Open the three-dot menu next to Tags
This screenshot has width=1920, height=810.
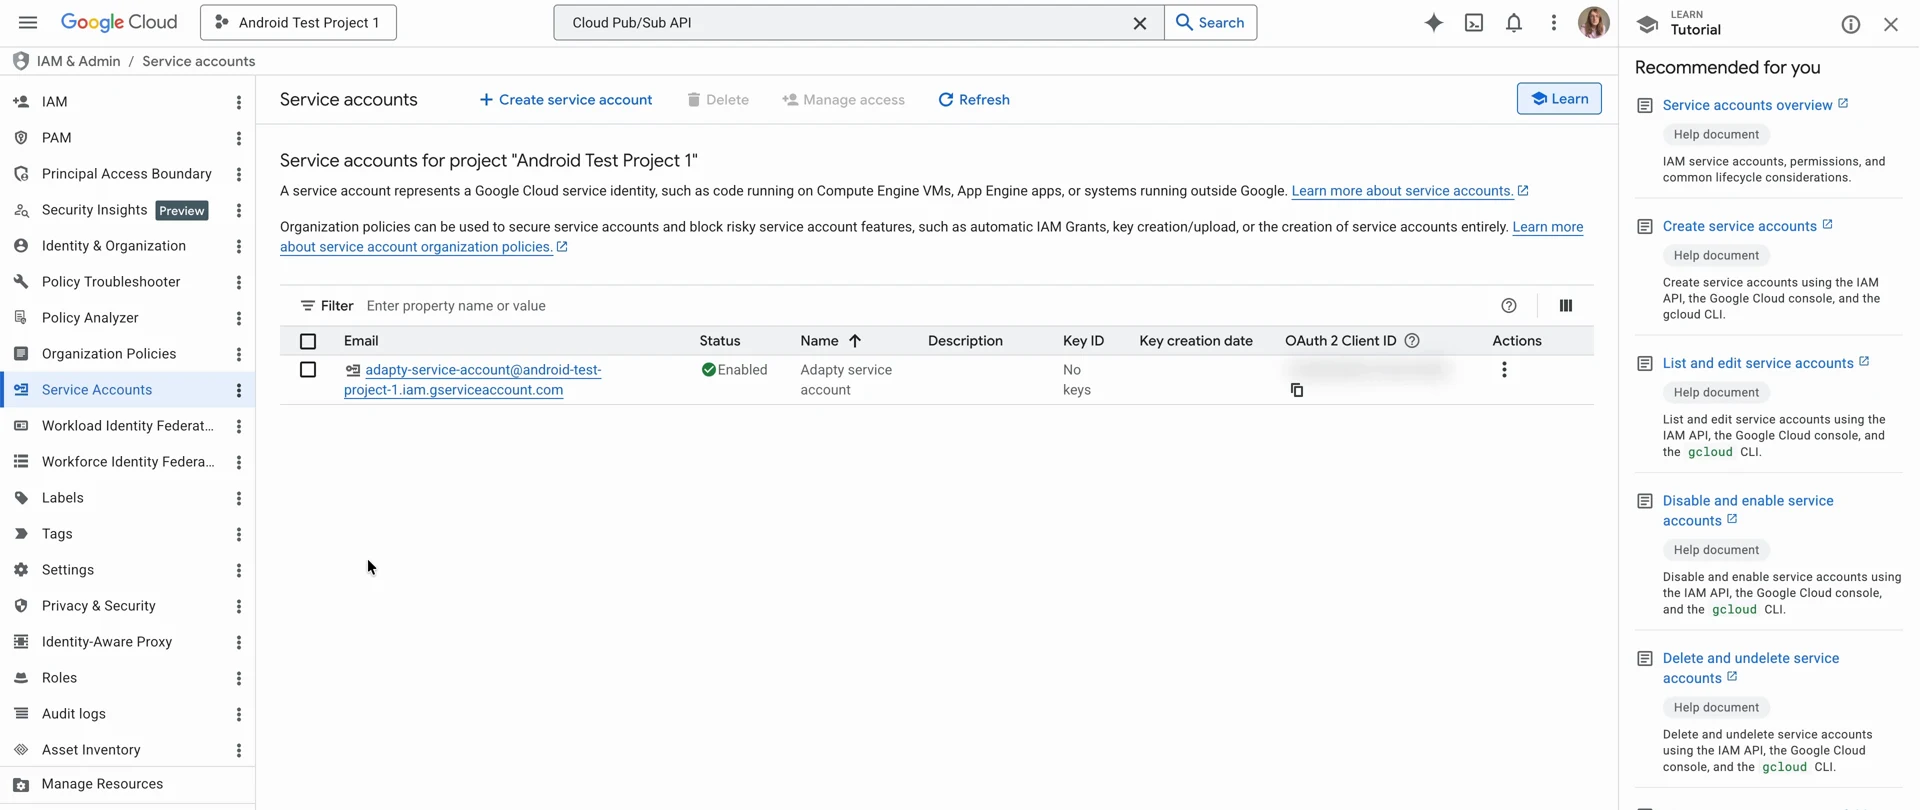(x=238, y=534)
